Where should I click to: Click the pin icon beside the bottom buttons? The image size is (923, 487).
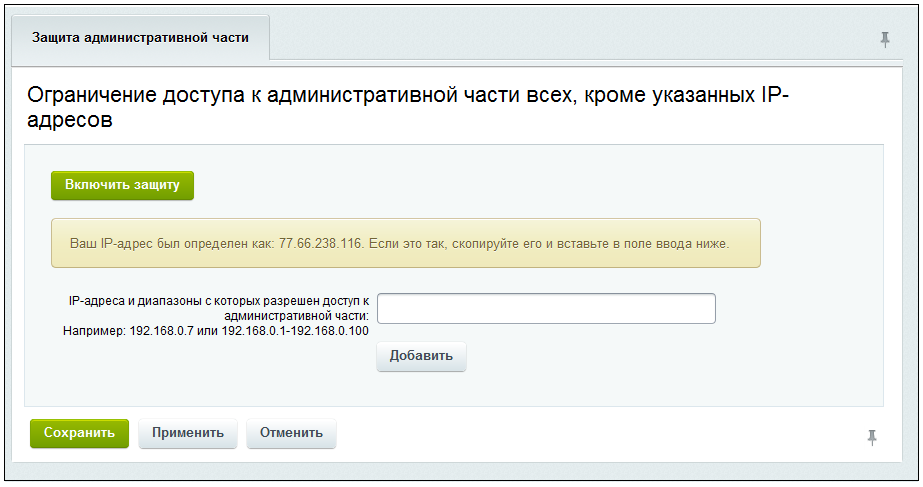[872, 438]
